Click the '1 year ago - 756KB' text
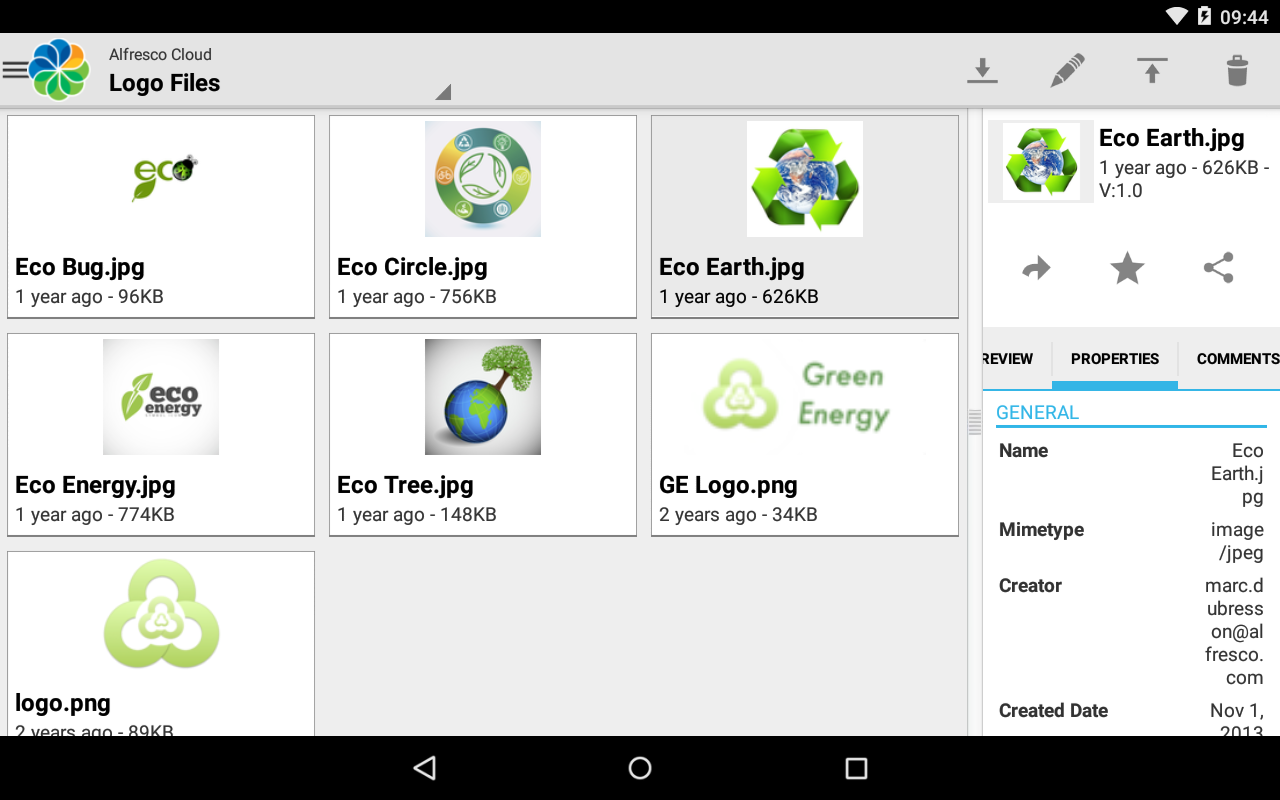Screen dimensions: 1280x800 (x=417, y=297)
